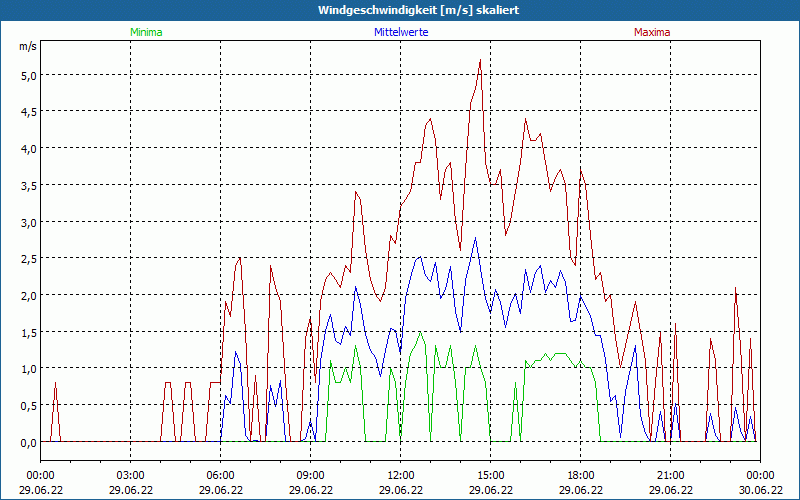Click the 21:00 time axis label

tap(670, 476)
